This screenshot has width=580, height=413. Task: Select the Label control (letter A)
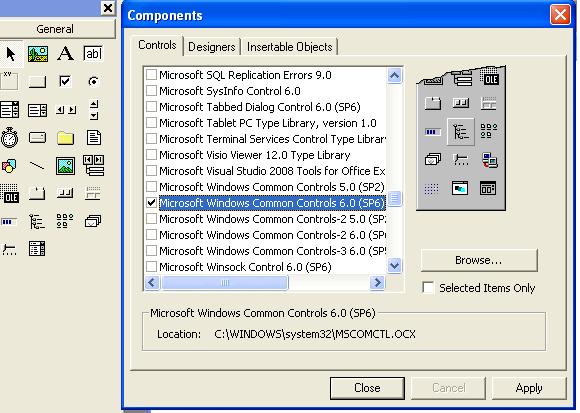pos(65,54)
